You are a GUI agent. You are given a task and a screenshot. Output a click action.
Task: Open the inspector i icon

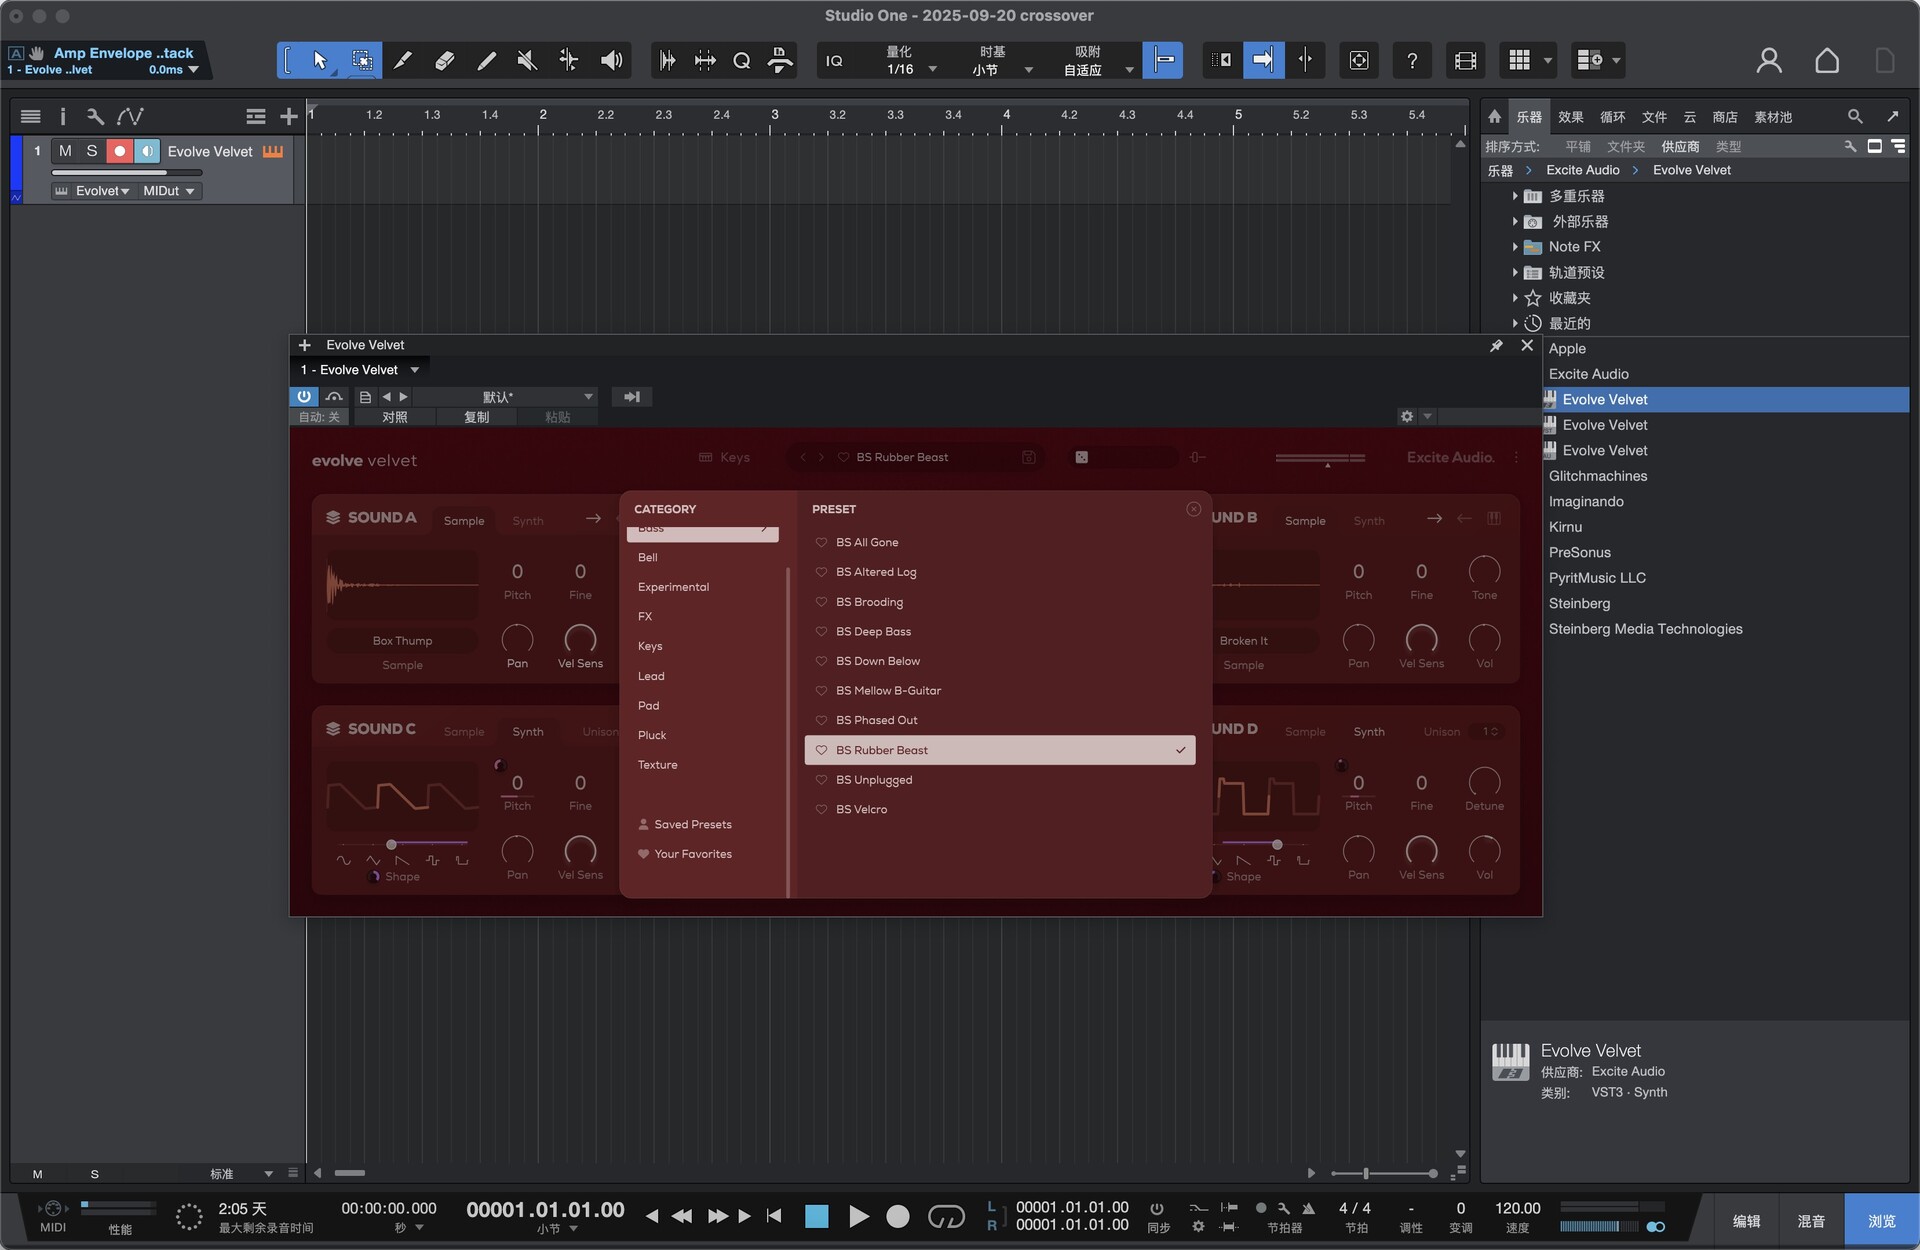point(62,117)
